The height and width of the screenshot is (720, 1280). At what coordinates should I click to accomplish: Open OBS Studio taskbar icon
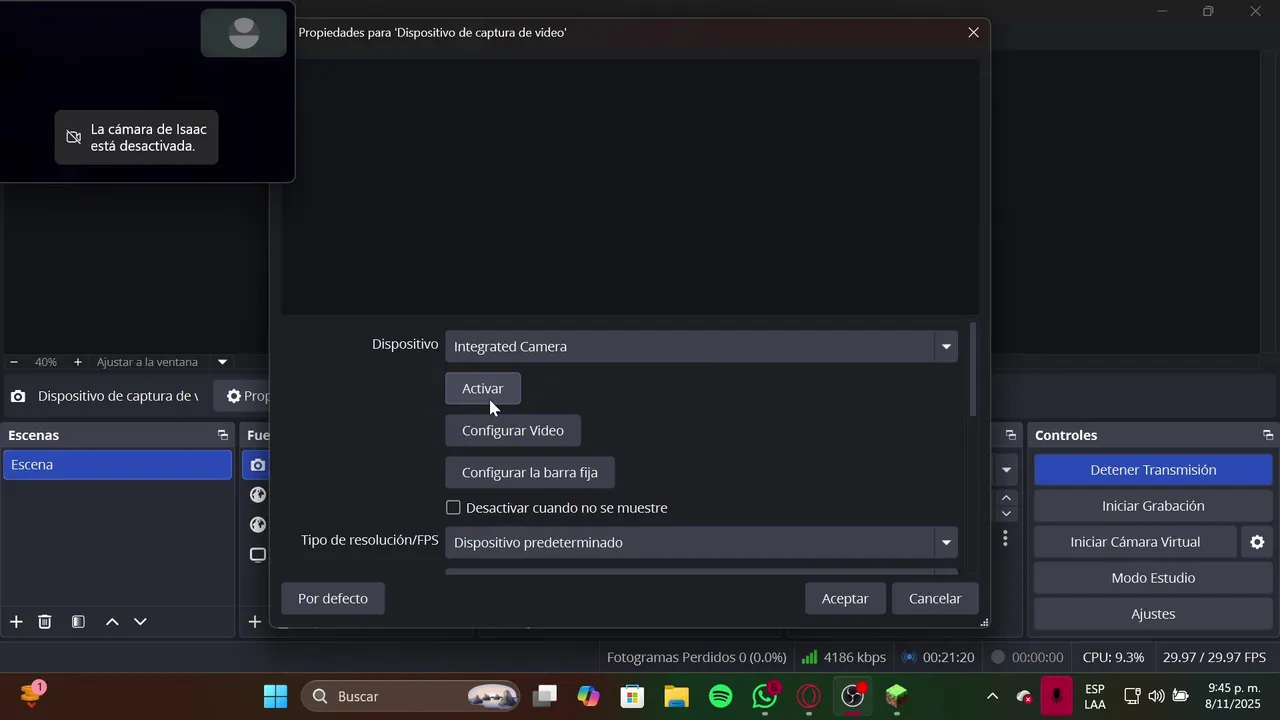[853, 696]
